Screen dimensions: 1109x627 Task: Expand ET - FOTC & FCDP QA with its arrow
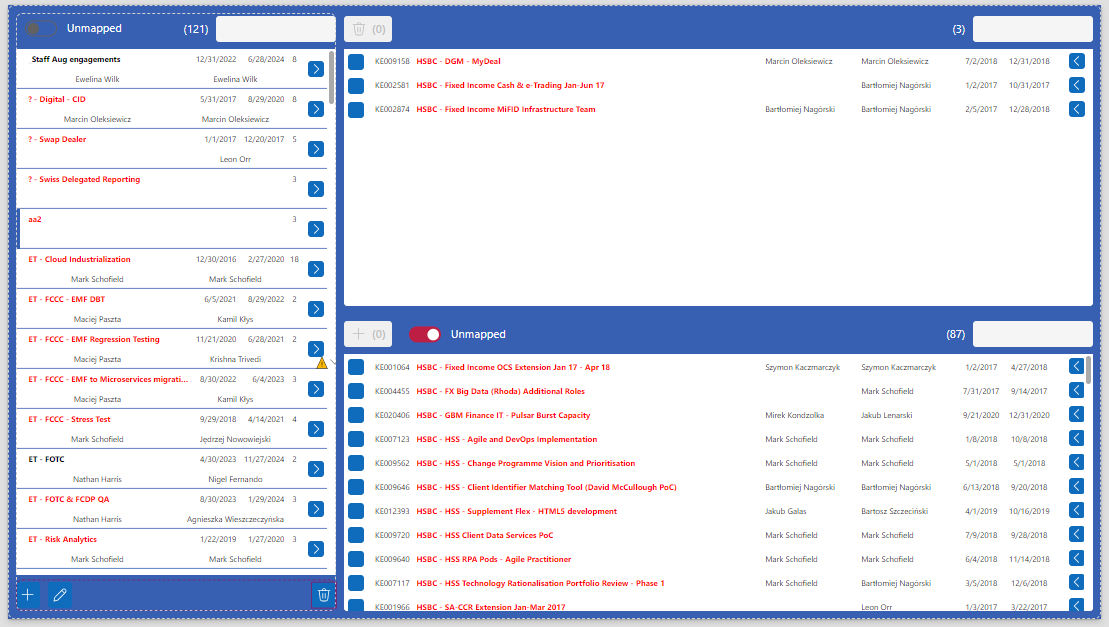[x=316, y=509]
